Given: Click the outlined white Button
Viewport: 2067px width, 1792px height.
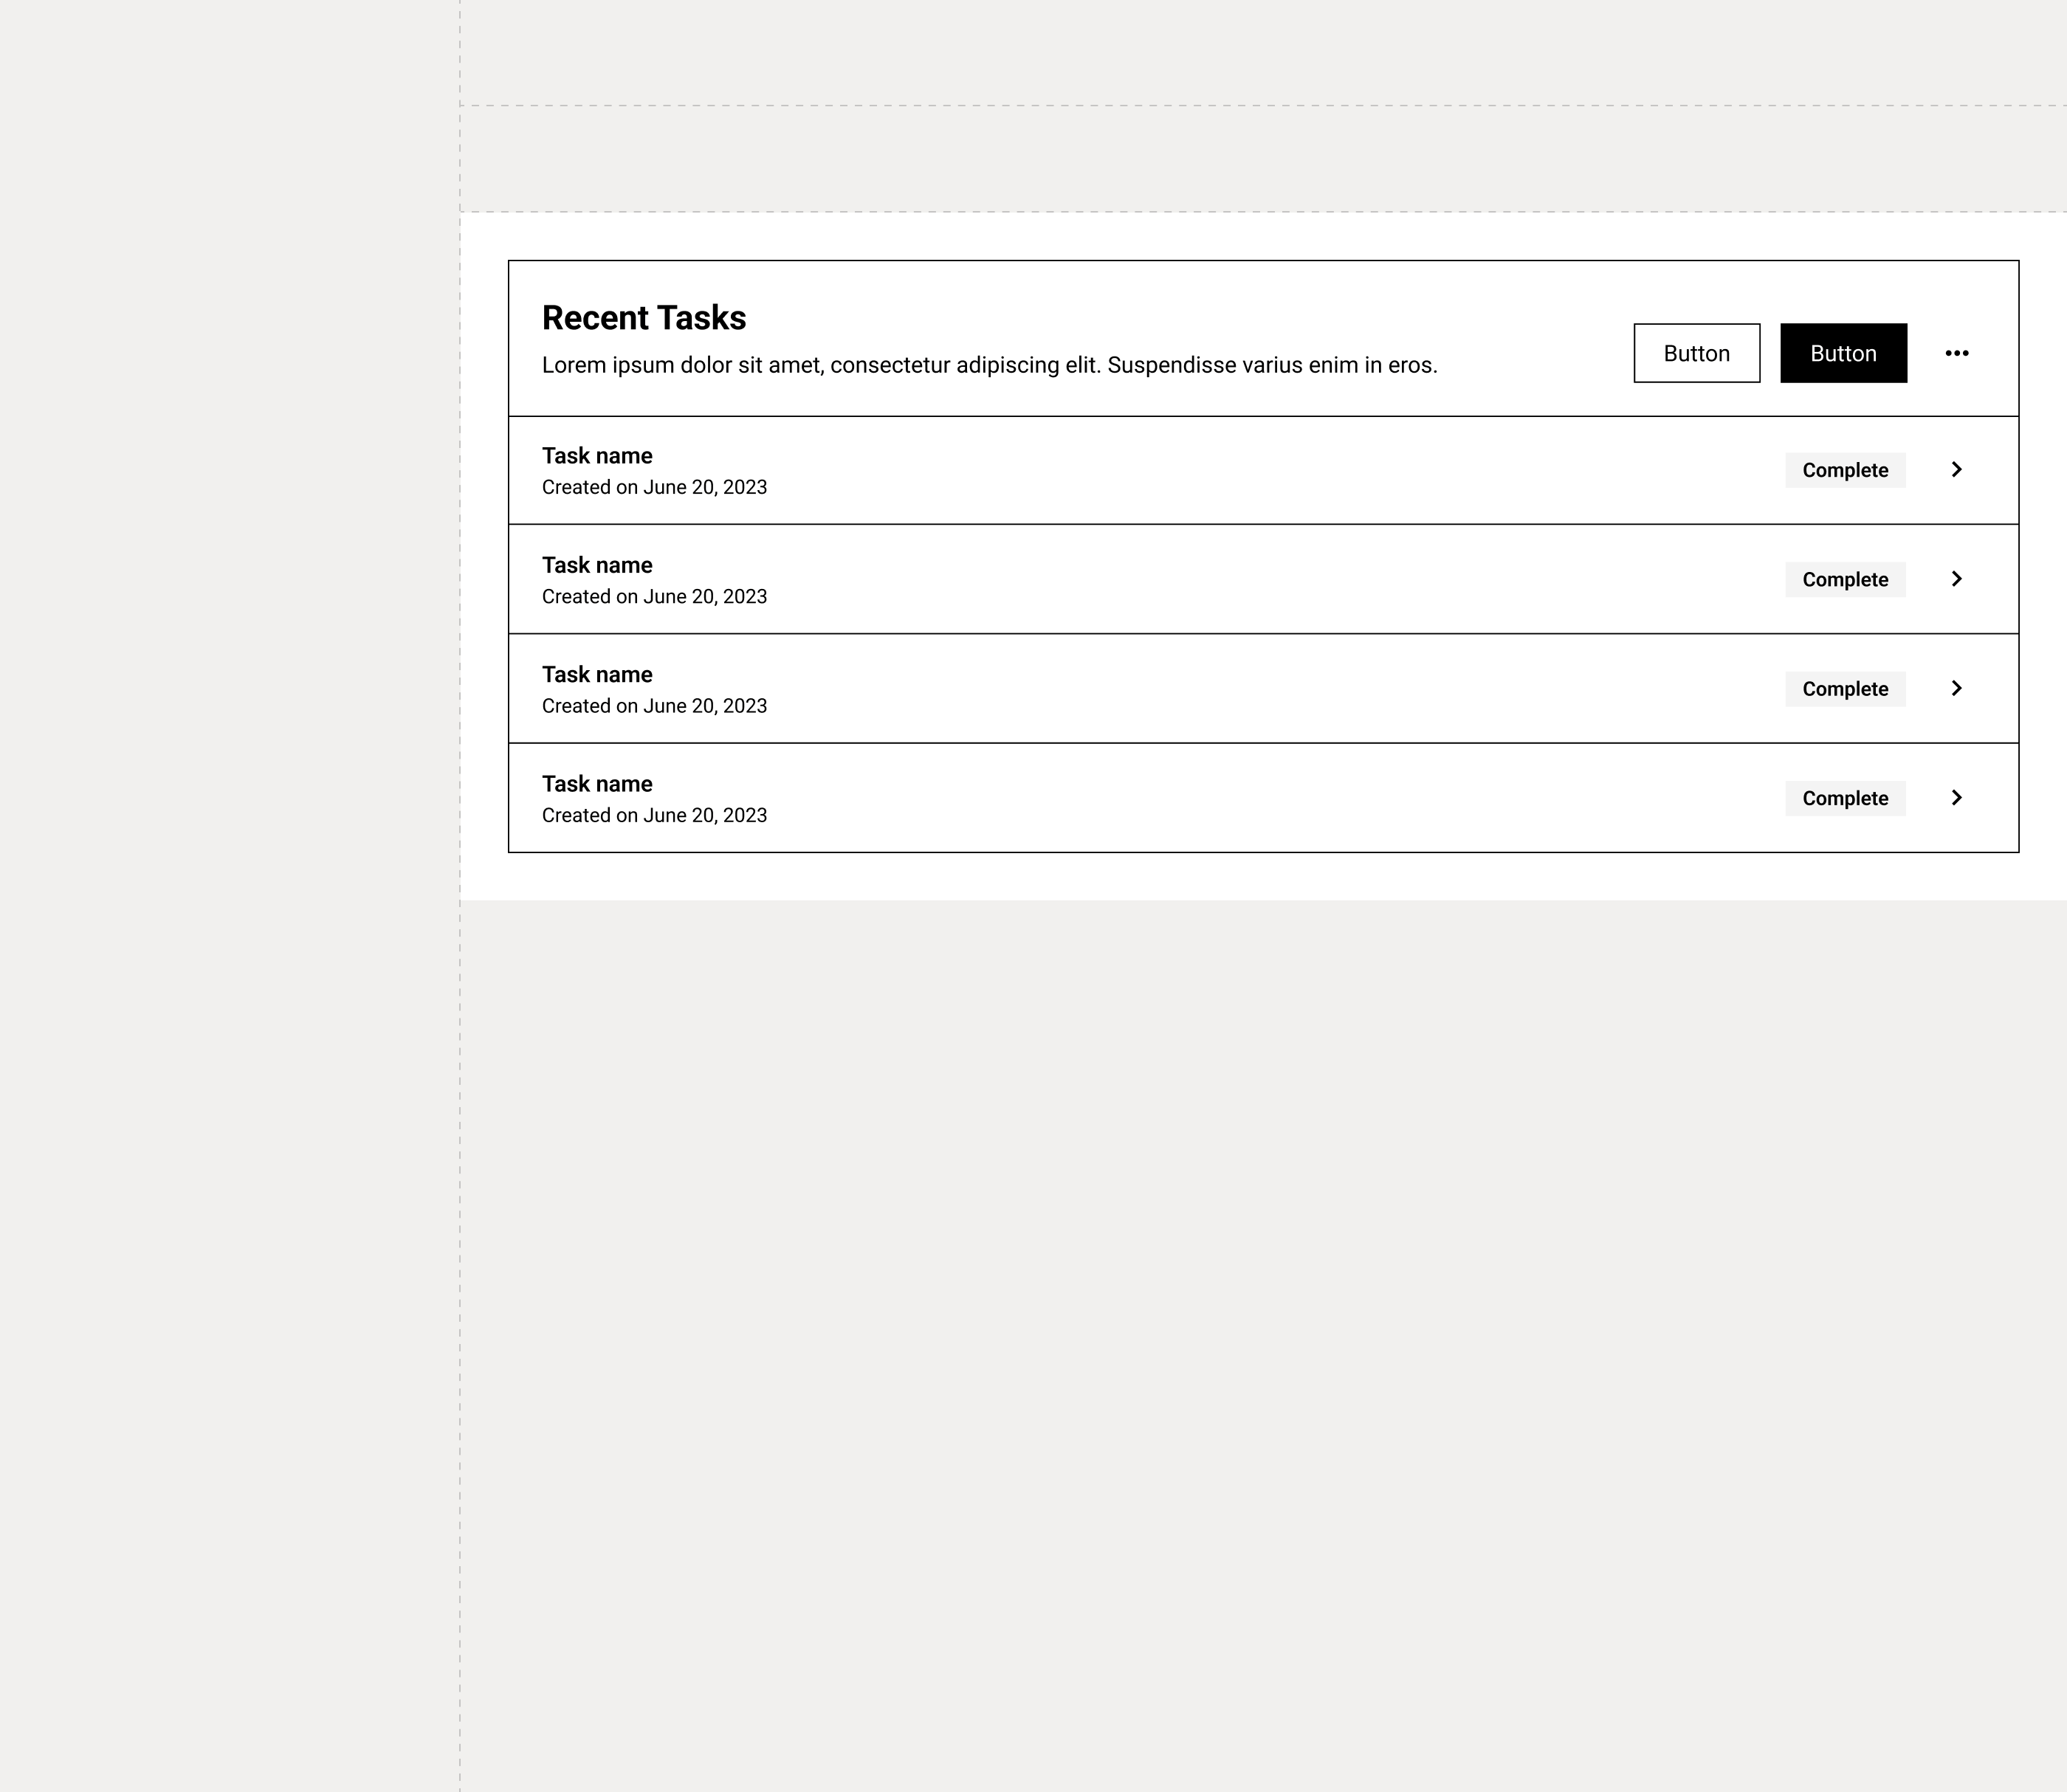Looking at the screenshot, I should (1697, 353).
